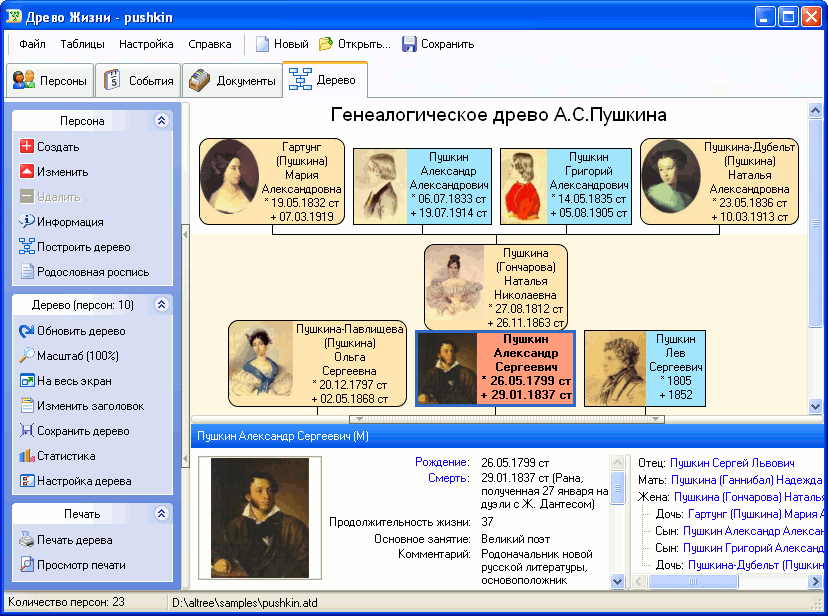Click the Сохранить floppy disk toolbar icon
This screenshot has width=828, height=616.
tap(409, 44)
